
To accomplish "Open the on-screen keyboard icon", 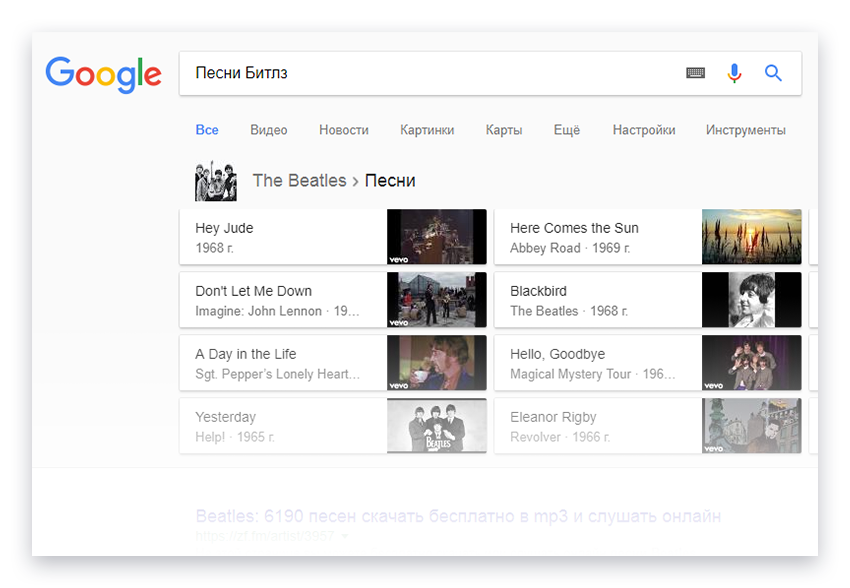I will click(x=696, y=73).
